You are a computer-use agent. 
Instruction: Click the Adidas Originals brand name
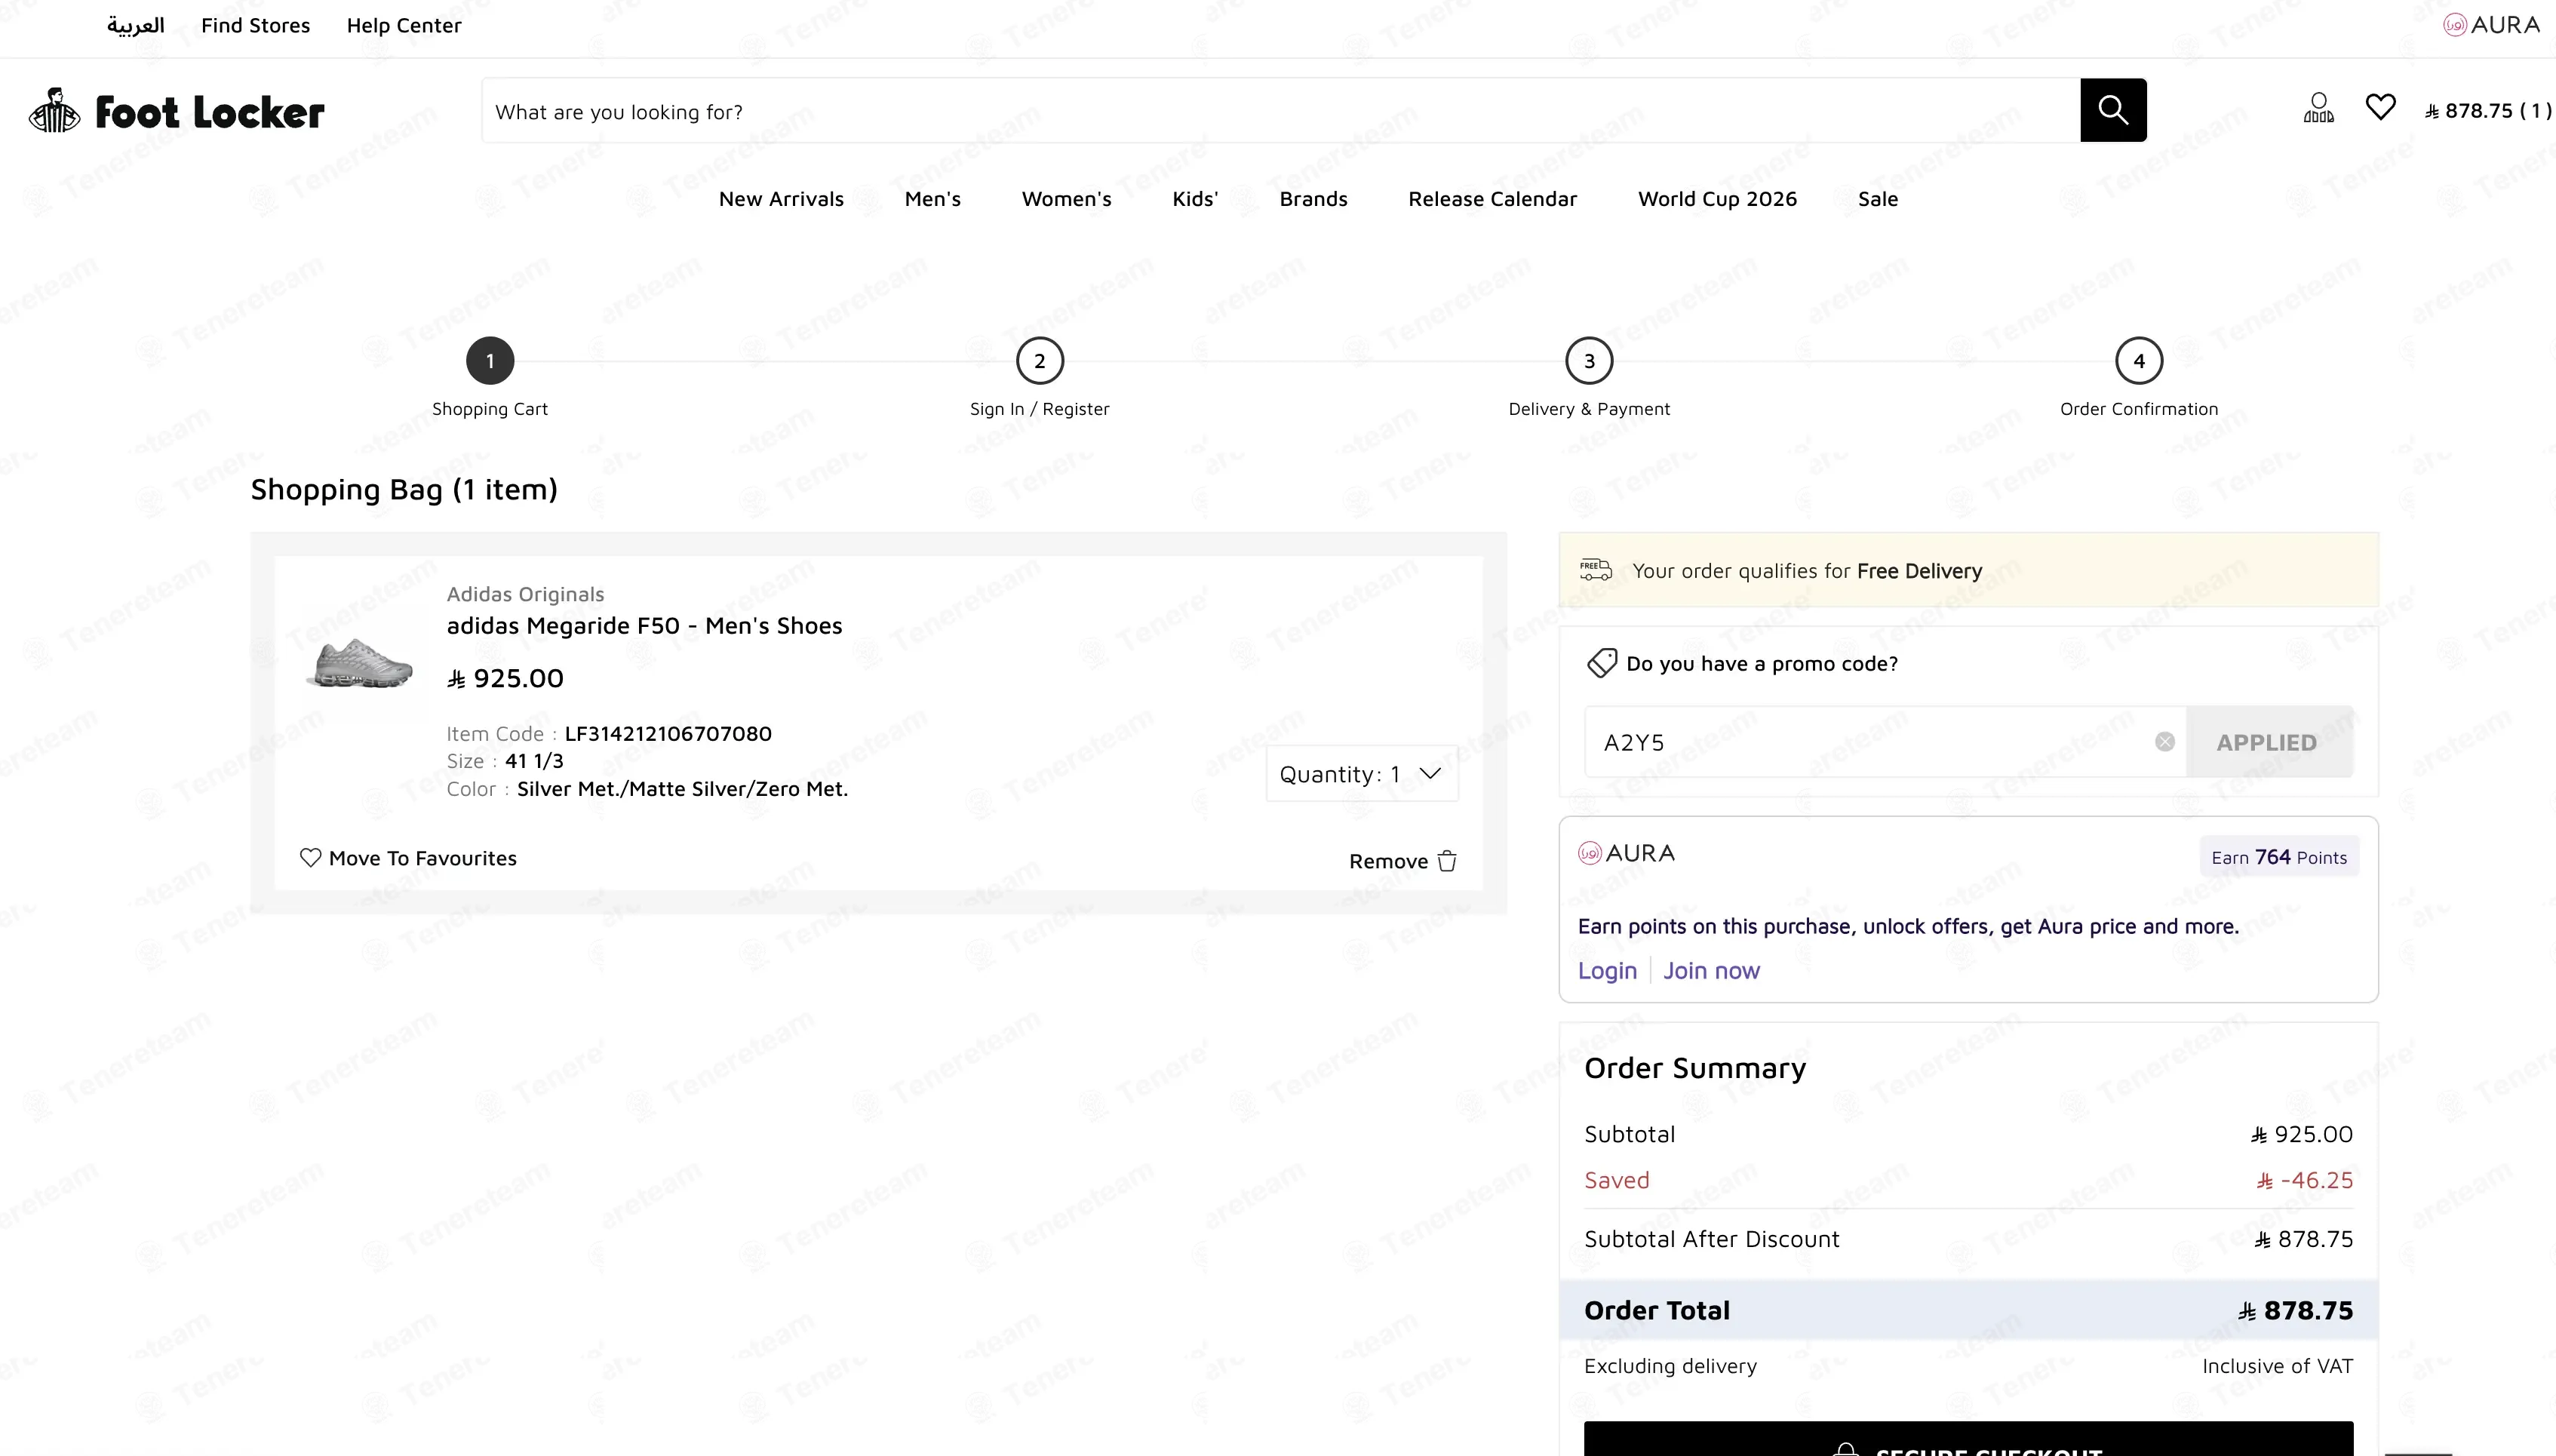(x=525, y=594)
